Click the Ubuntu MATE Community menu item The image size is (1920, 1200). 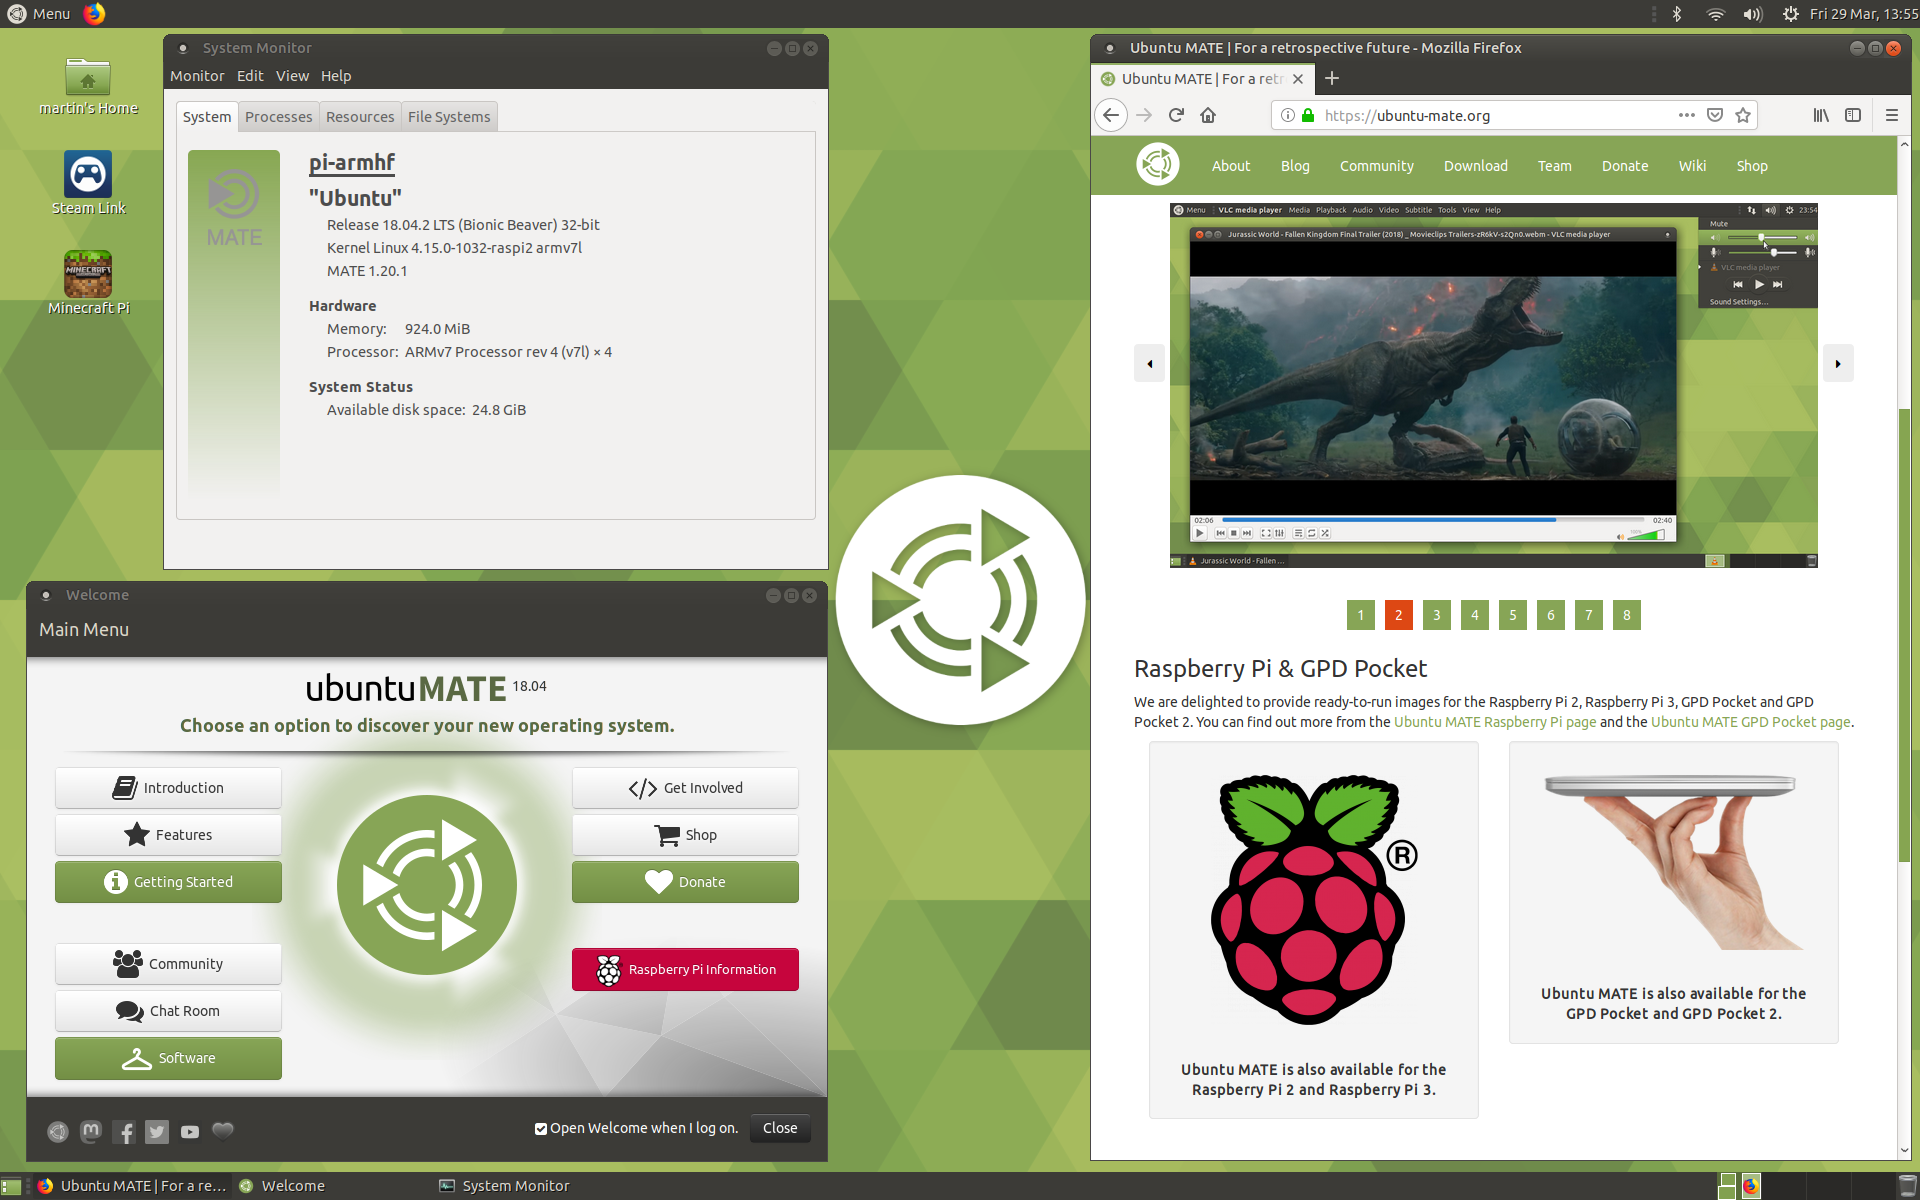(1375, 166)
